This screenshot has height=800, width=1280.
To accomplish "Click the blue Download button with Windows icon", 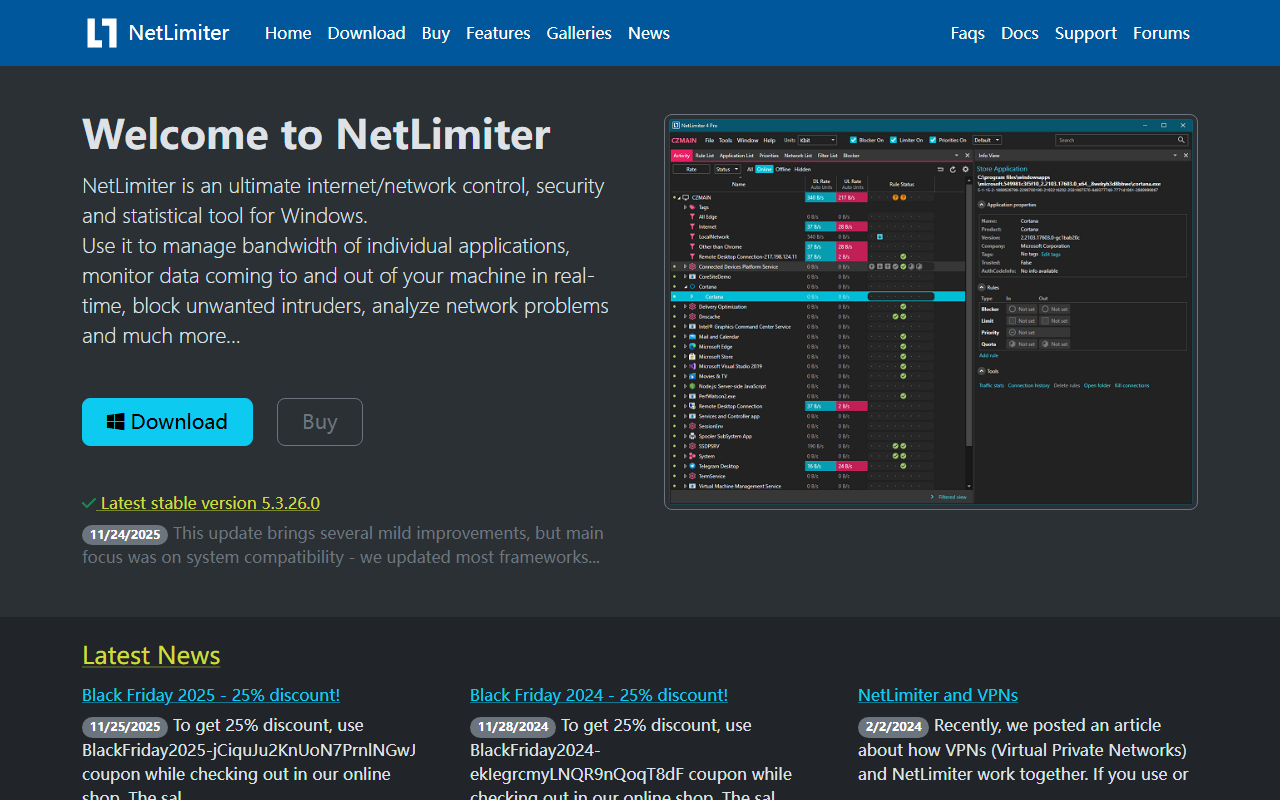I will 167,422.
